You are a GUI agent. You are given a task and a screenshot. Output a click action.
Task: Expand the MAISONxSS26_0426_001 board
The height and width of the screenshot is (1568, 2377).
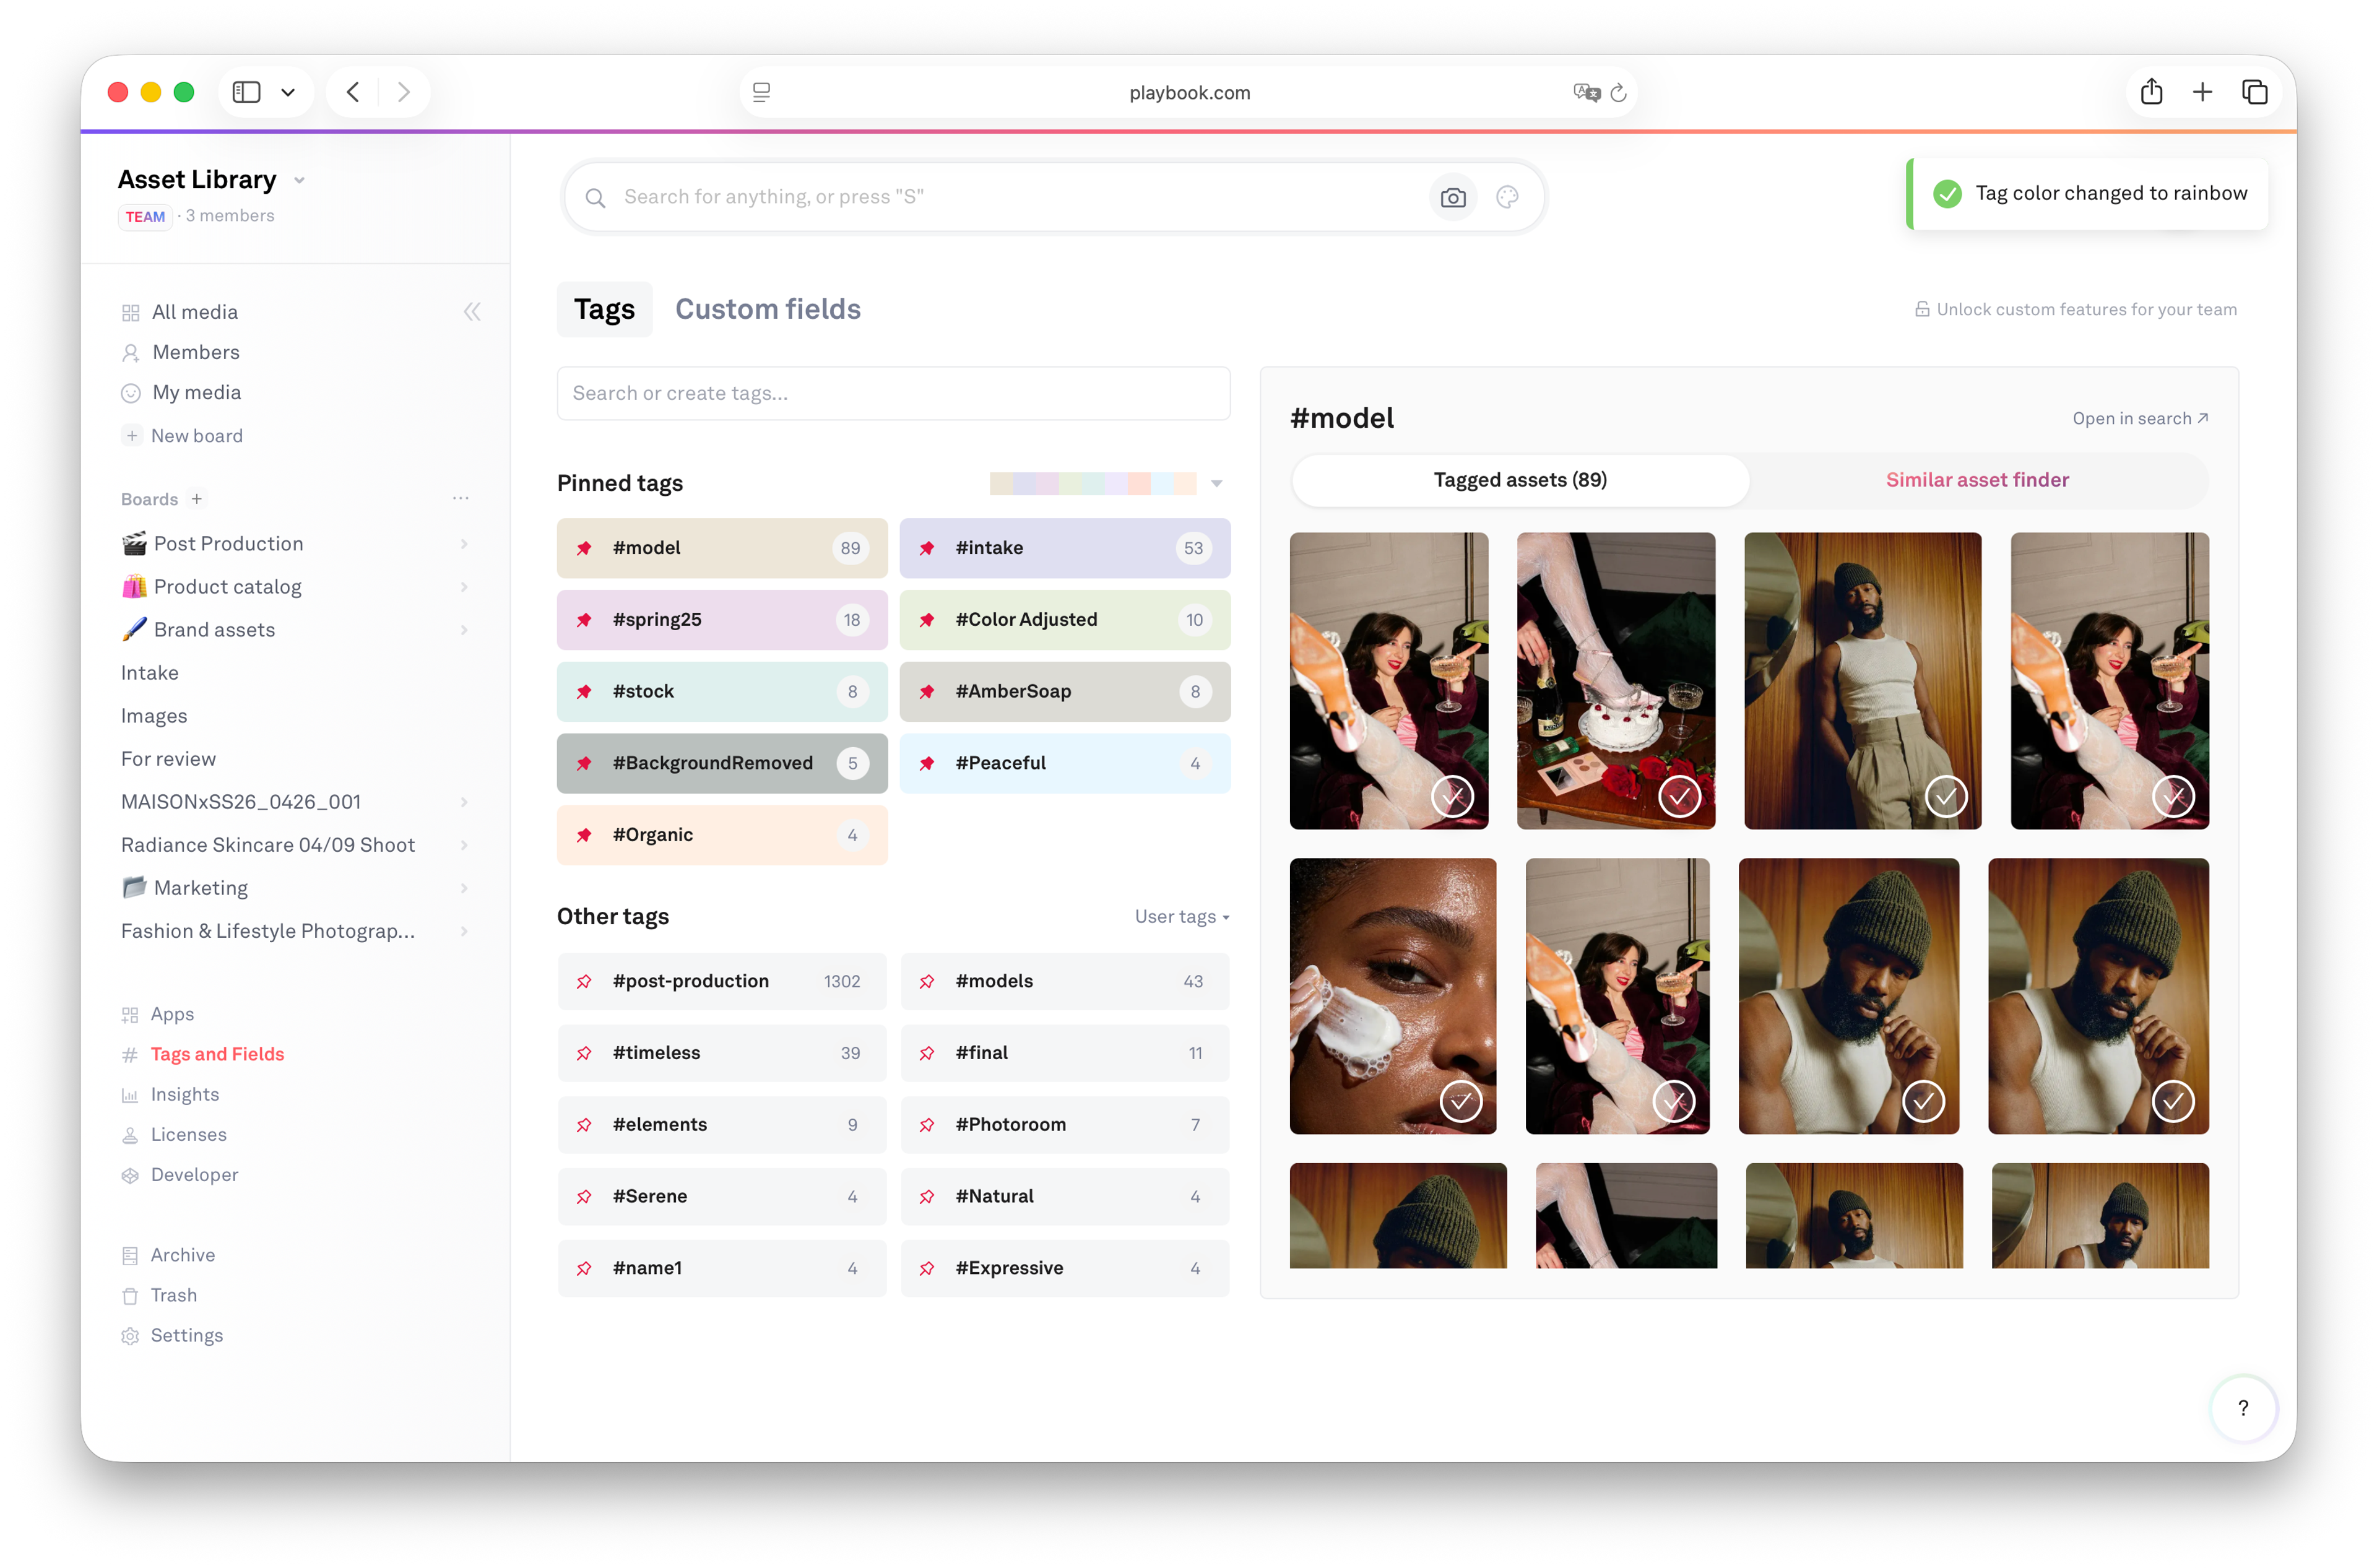464,802
